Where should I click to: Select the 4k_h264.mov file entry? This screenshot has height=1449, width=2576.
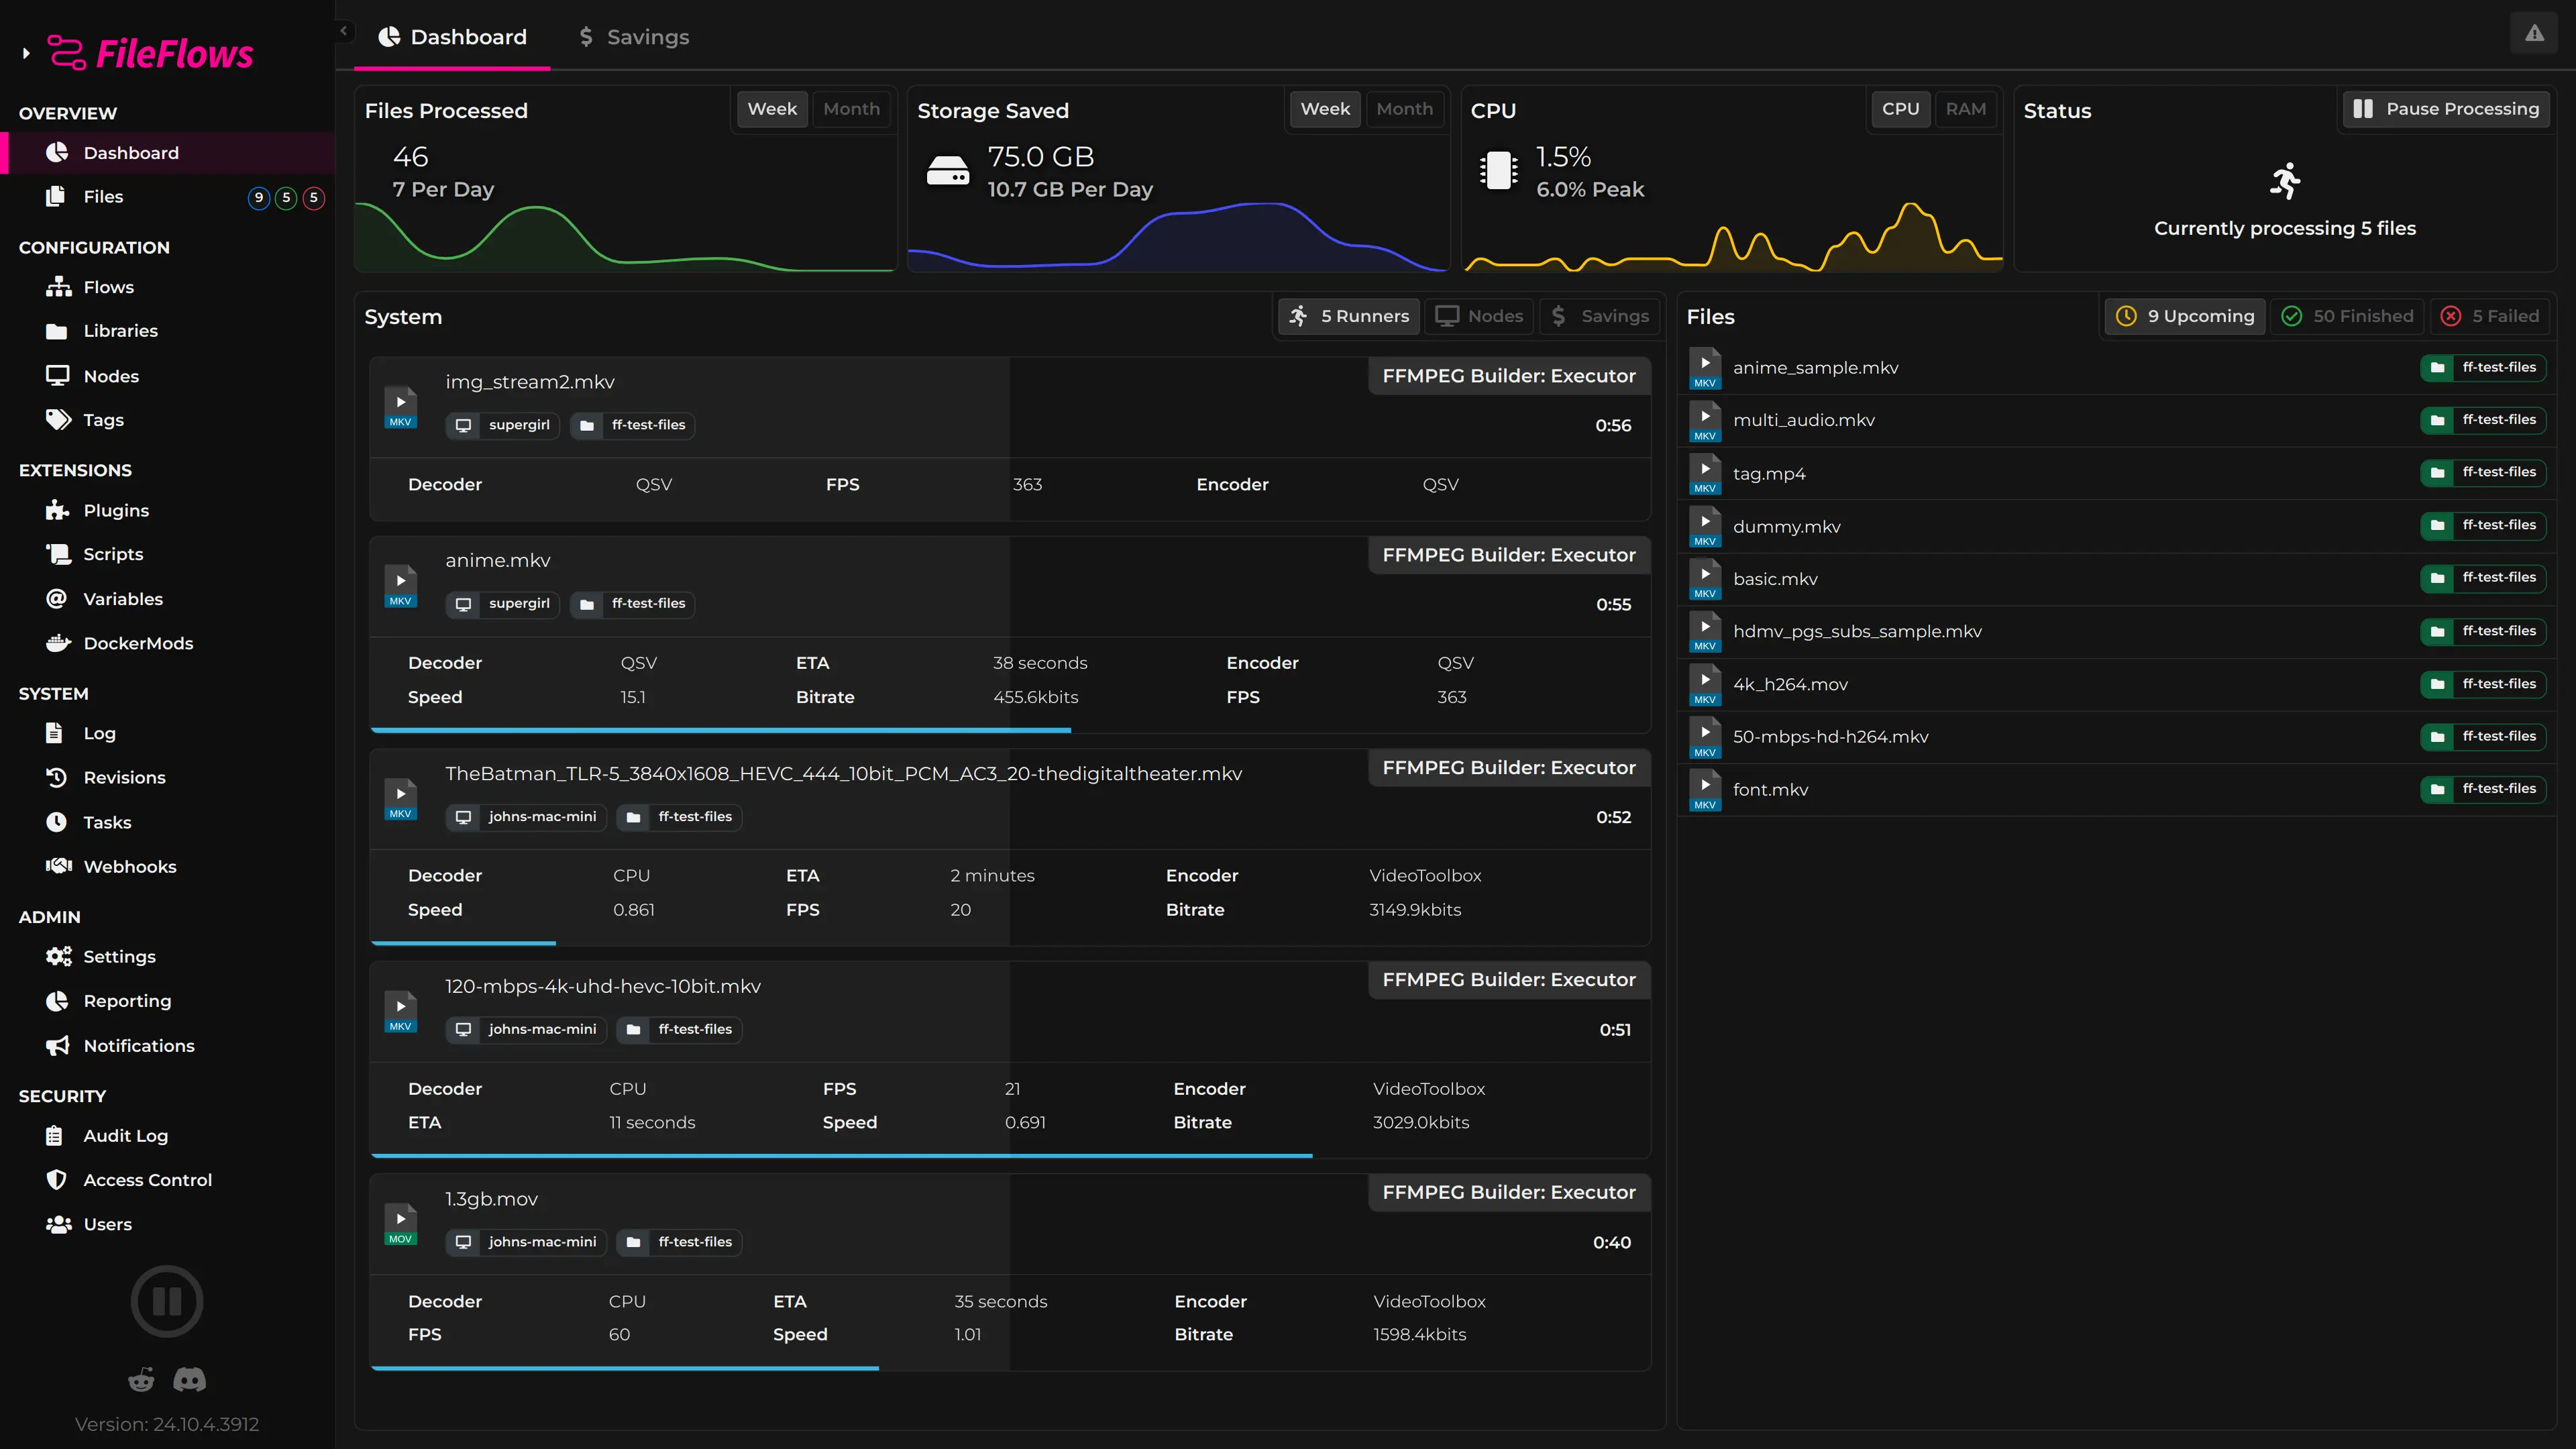pyautogui.click(x=1790, y=684)
